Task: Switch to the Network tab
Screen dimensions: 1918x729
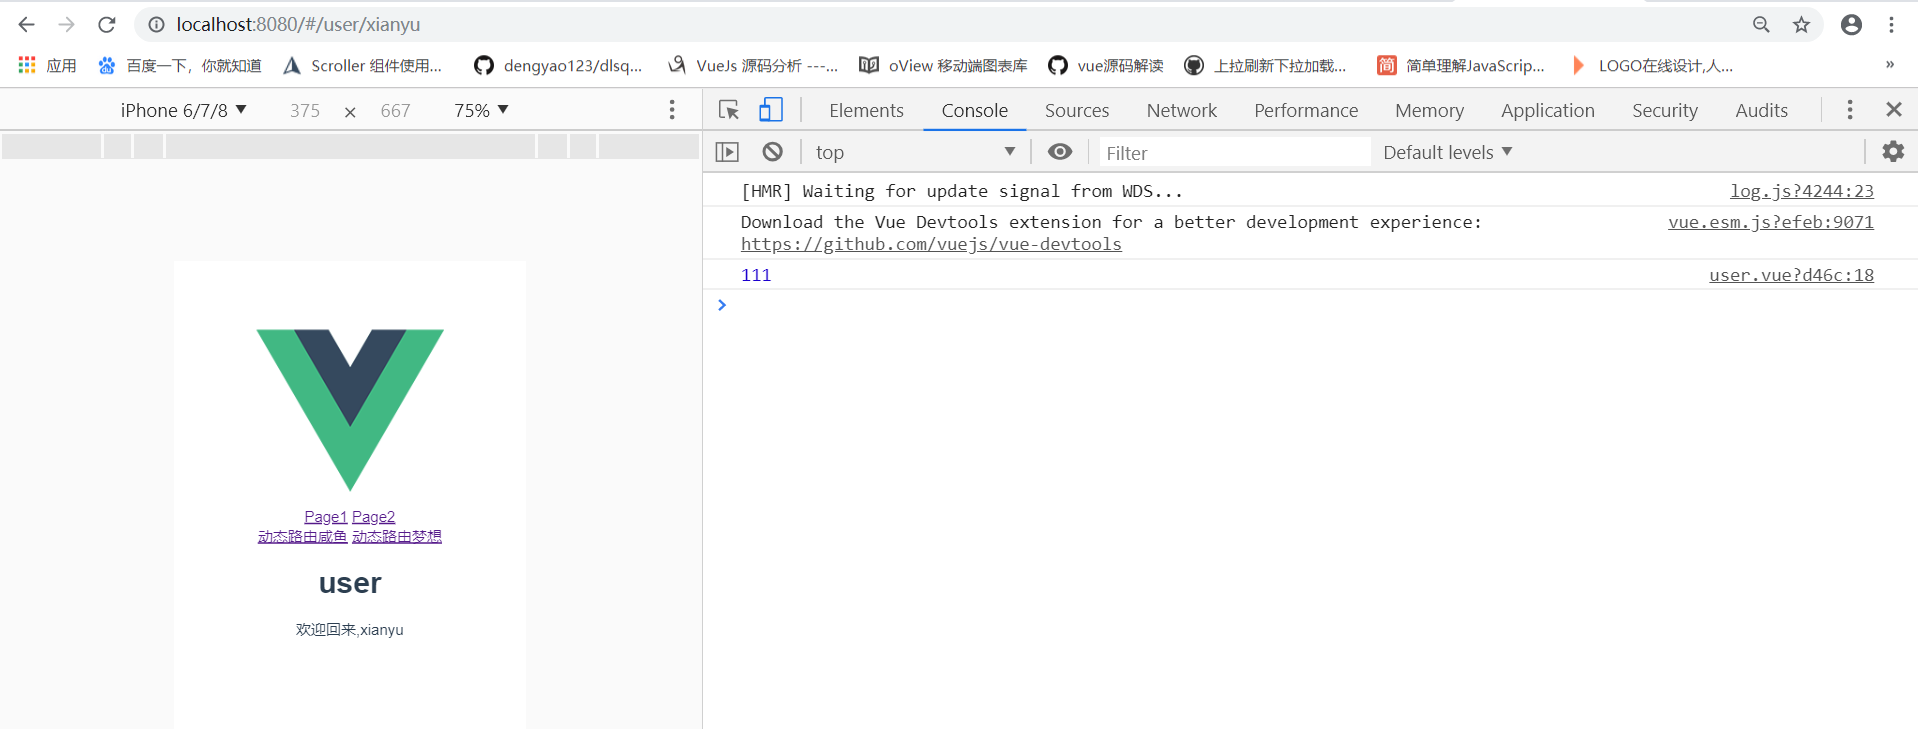Action: pyautogui.click(x=1182, y=111)
